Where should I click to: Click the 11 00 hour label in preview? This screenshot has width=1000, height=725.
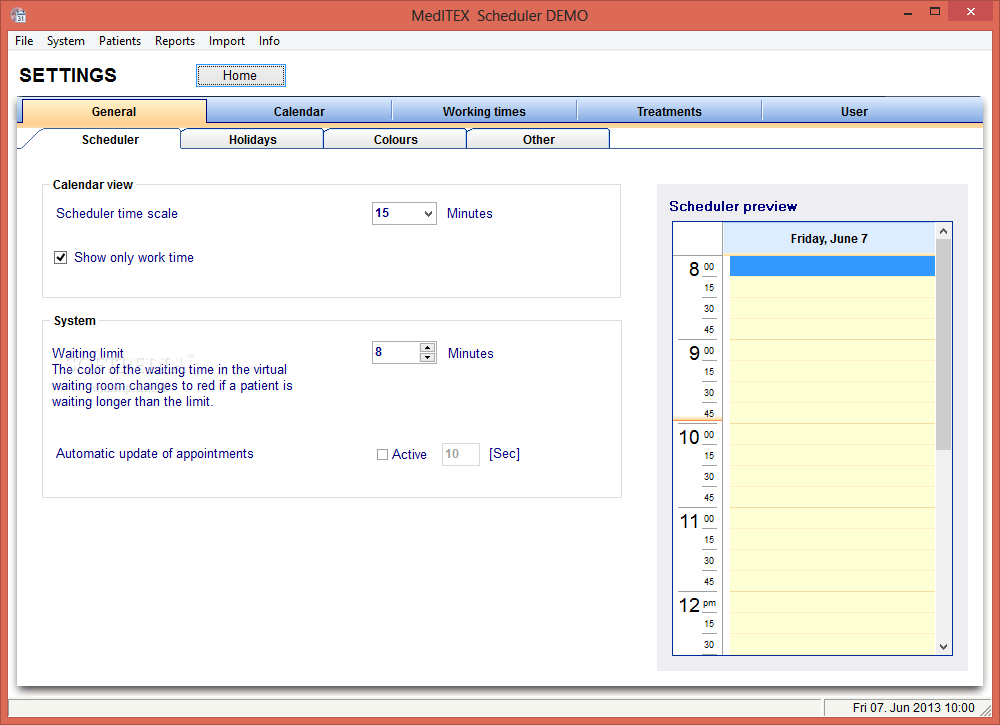697,521
